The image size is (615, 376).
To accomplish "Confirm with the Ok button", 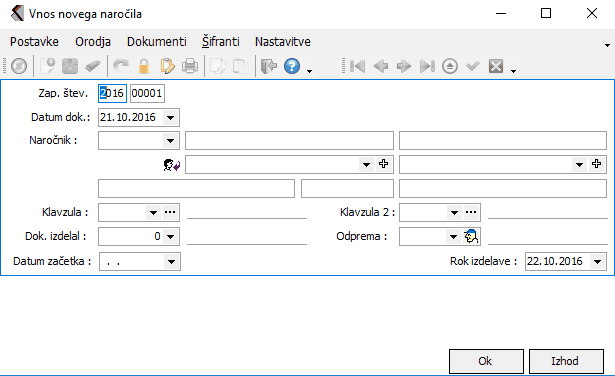I will coord(486,361).
